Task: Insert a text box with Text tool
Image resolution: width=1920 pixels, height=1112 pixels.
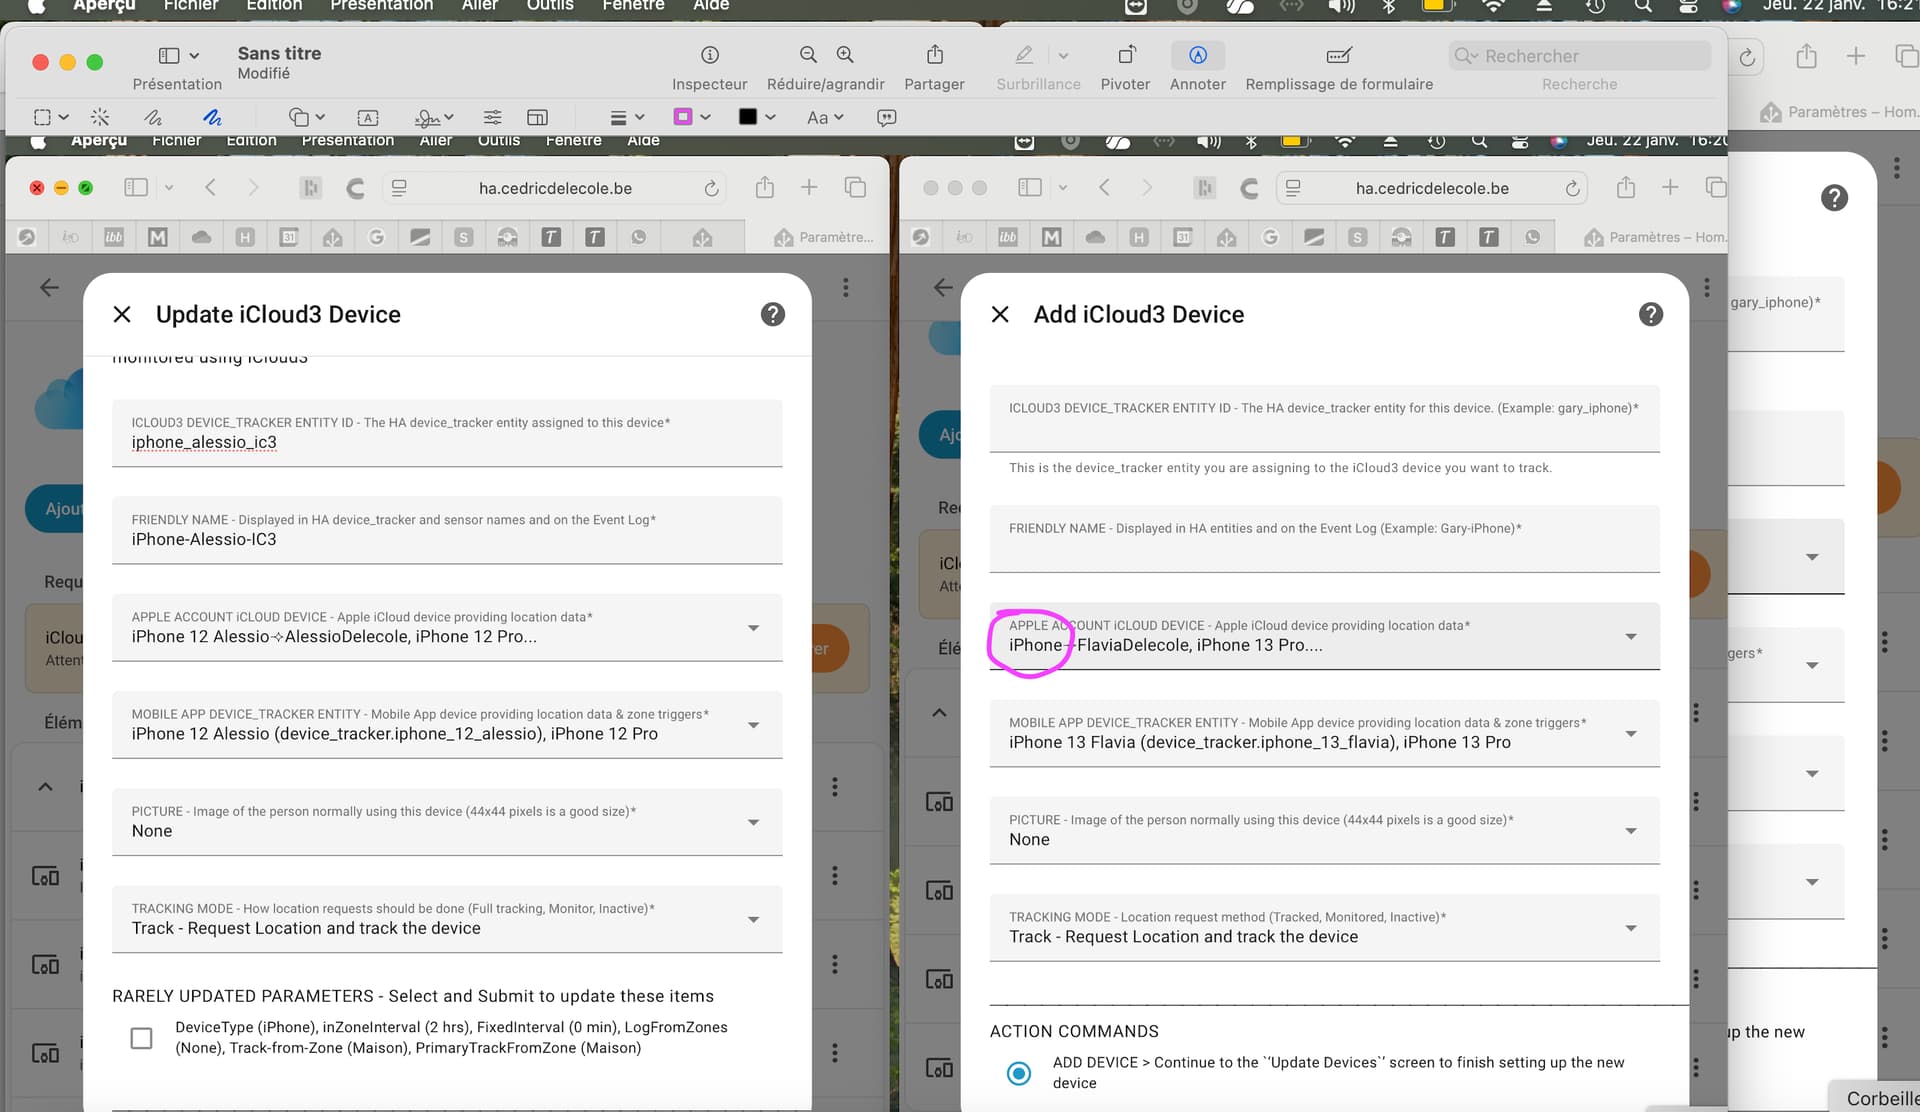Action: [x=367, y=117]
